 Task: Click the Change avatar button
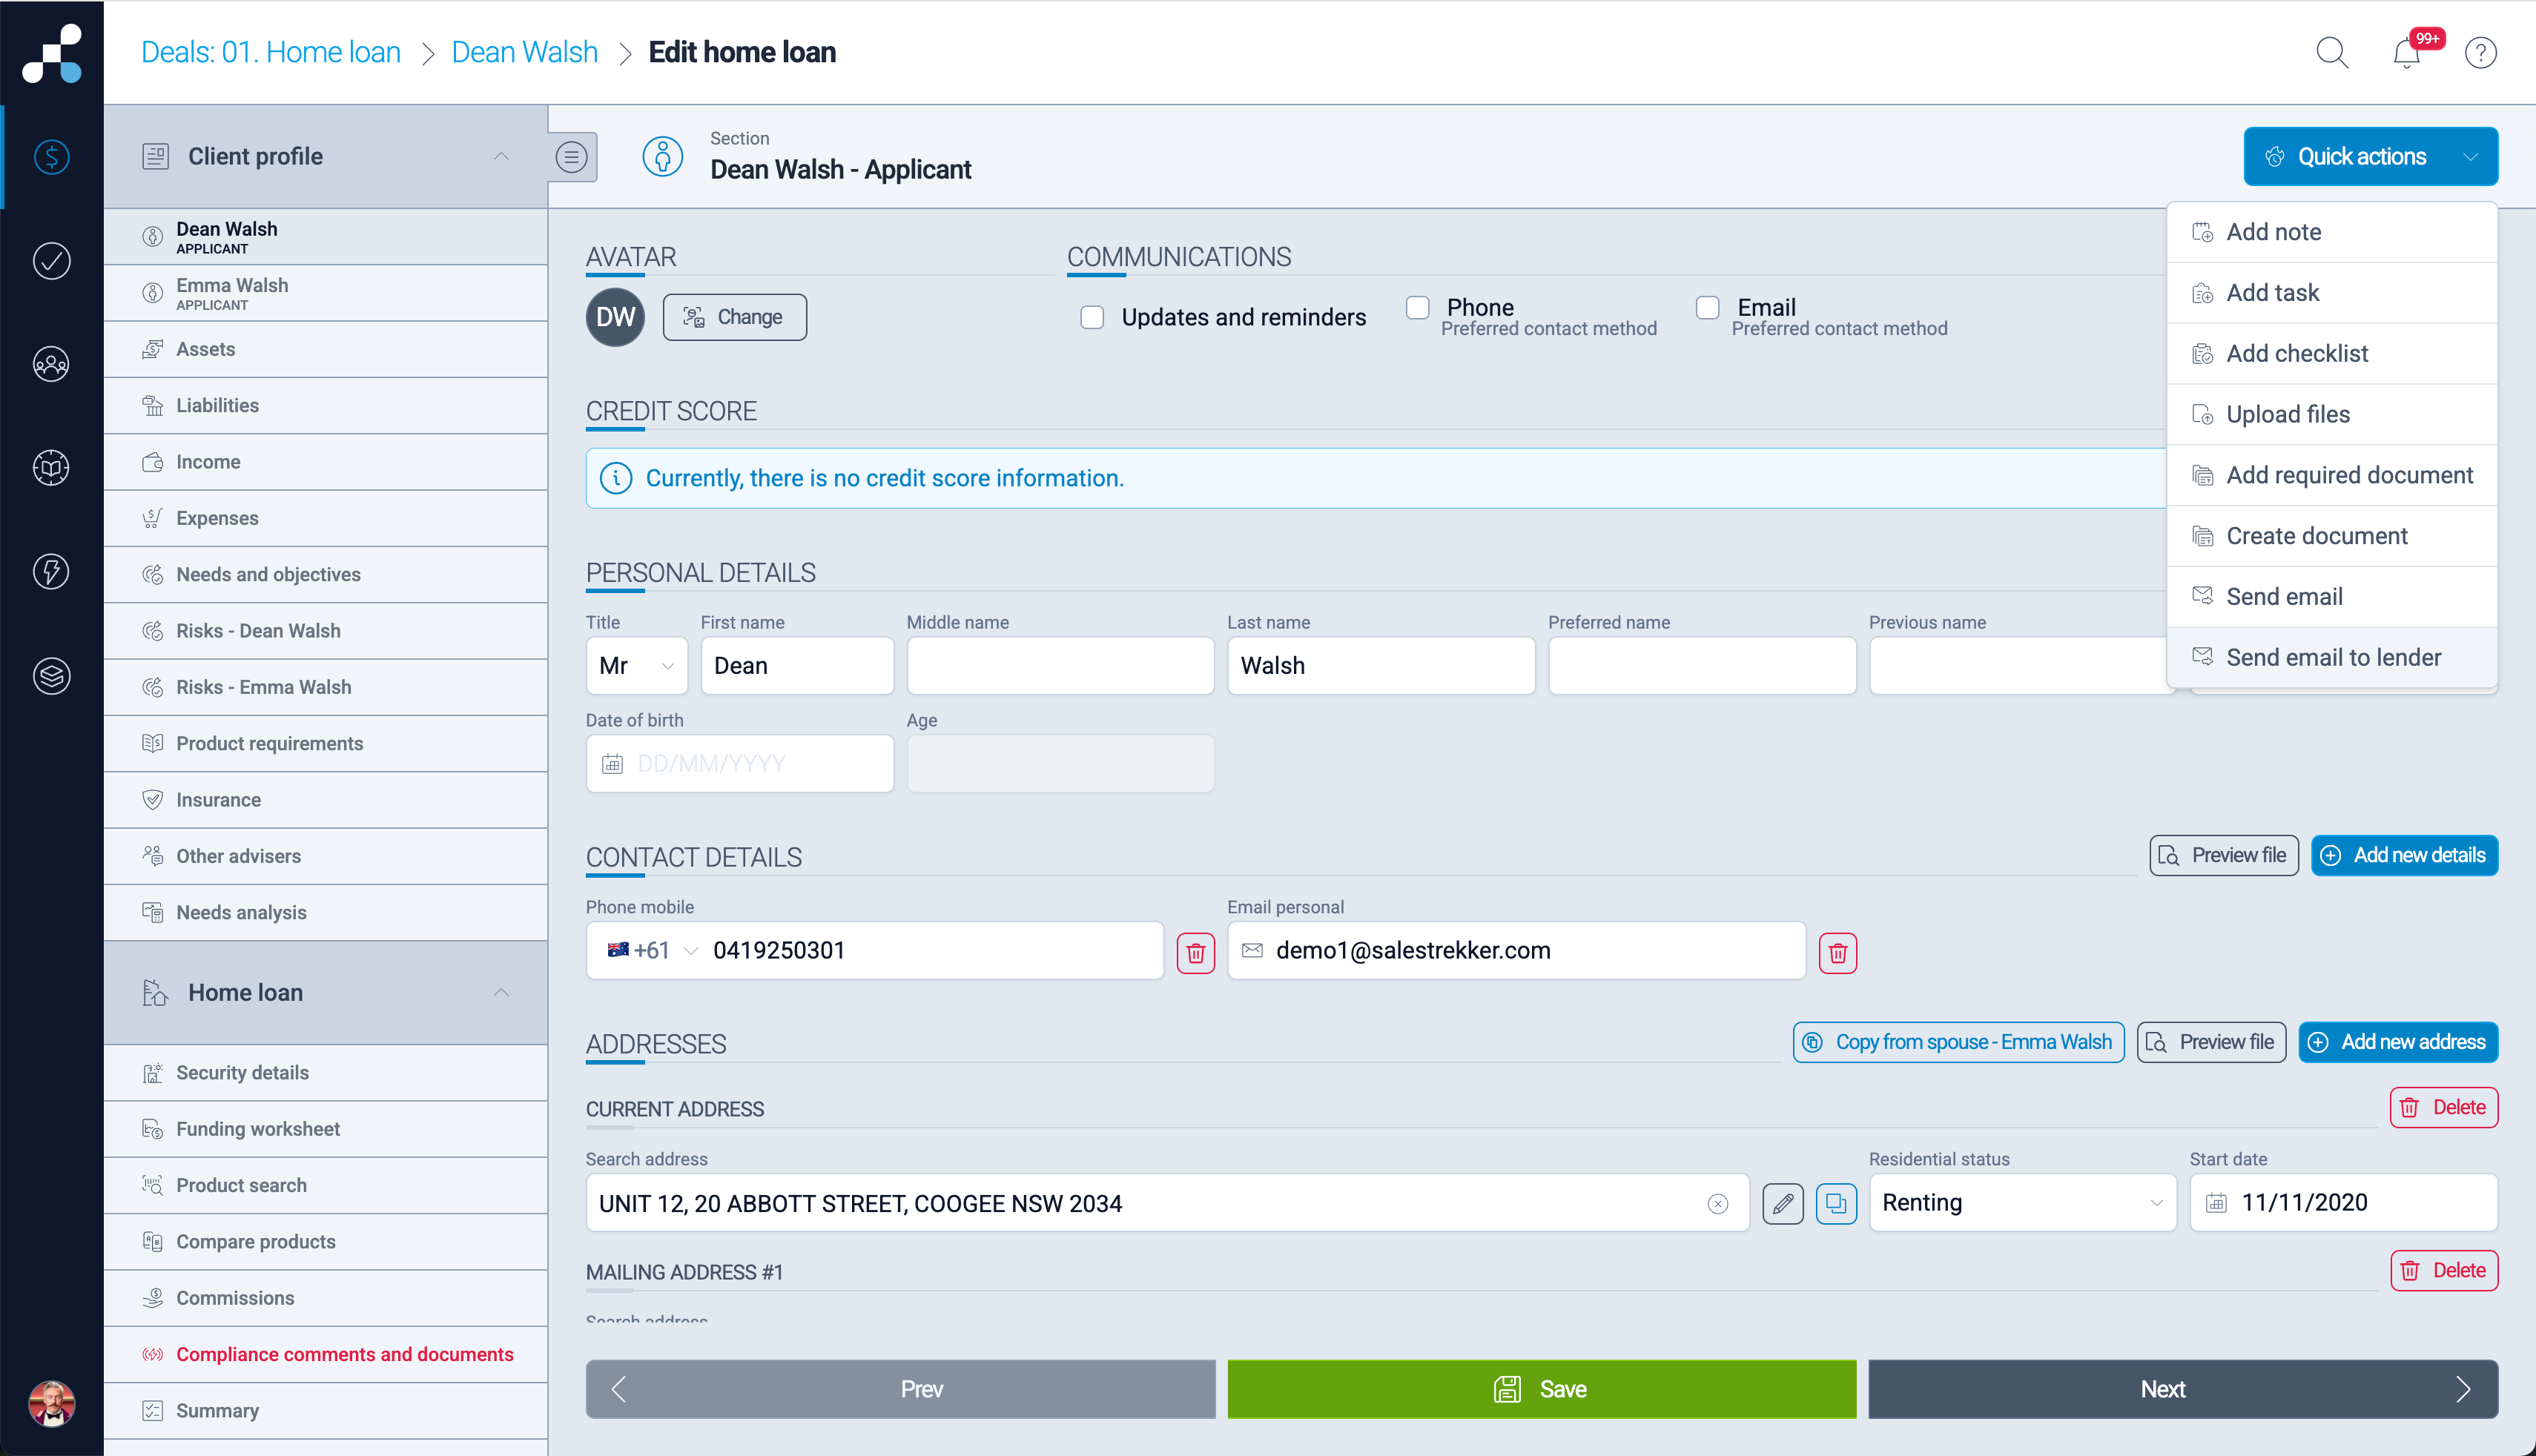tap(734, 317)
